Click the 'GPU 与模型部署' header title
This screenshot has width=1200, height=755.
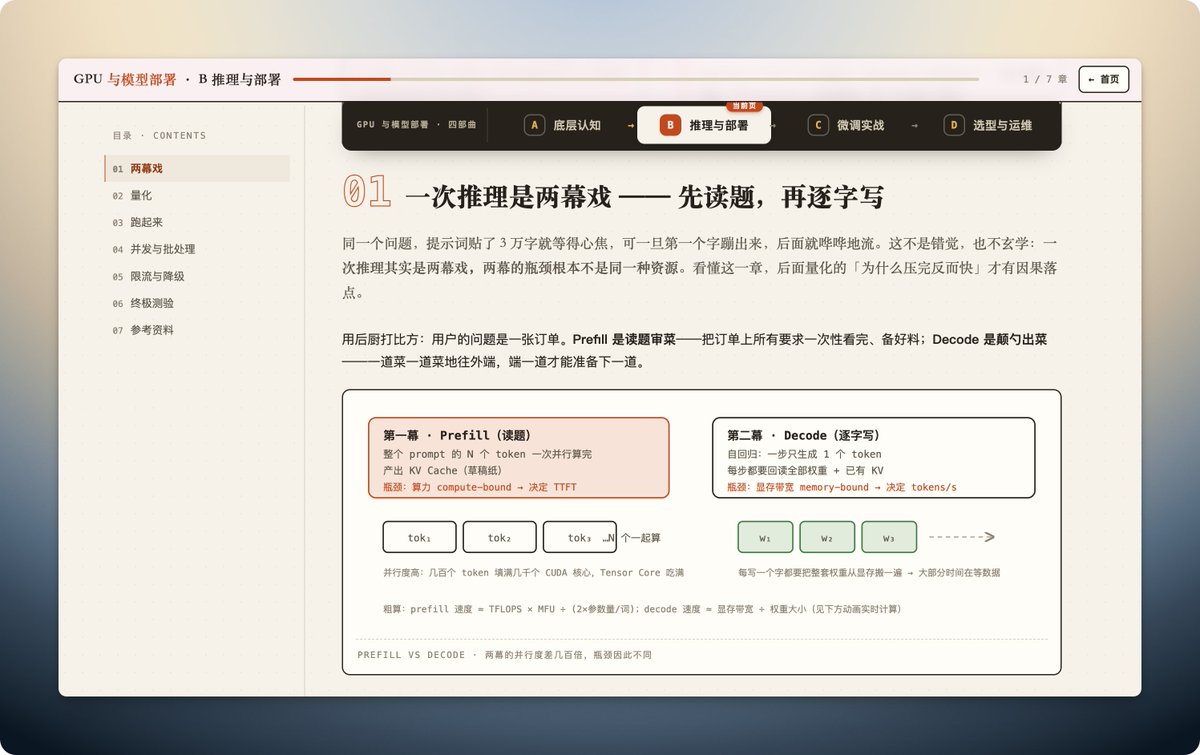pyautogui.click(x=125, y=79)
